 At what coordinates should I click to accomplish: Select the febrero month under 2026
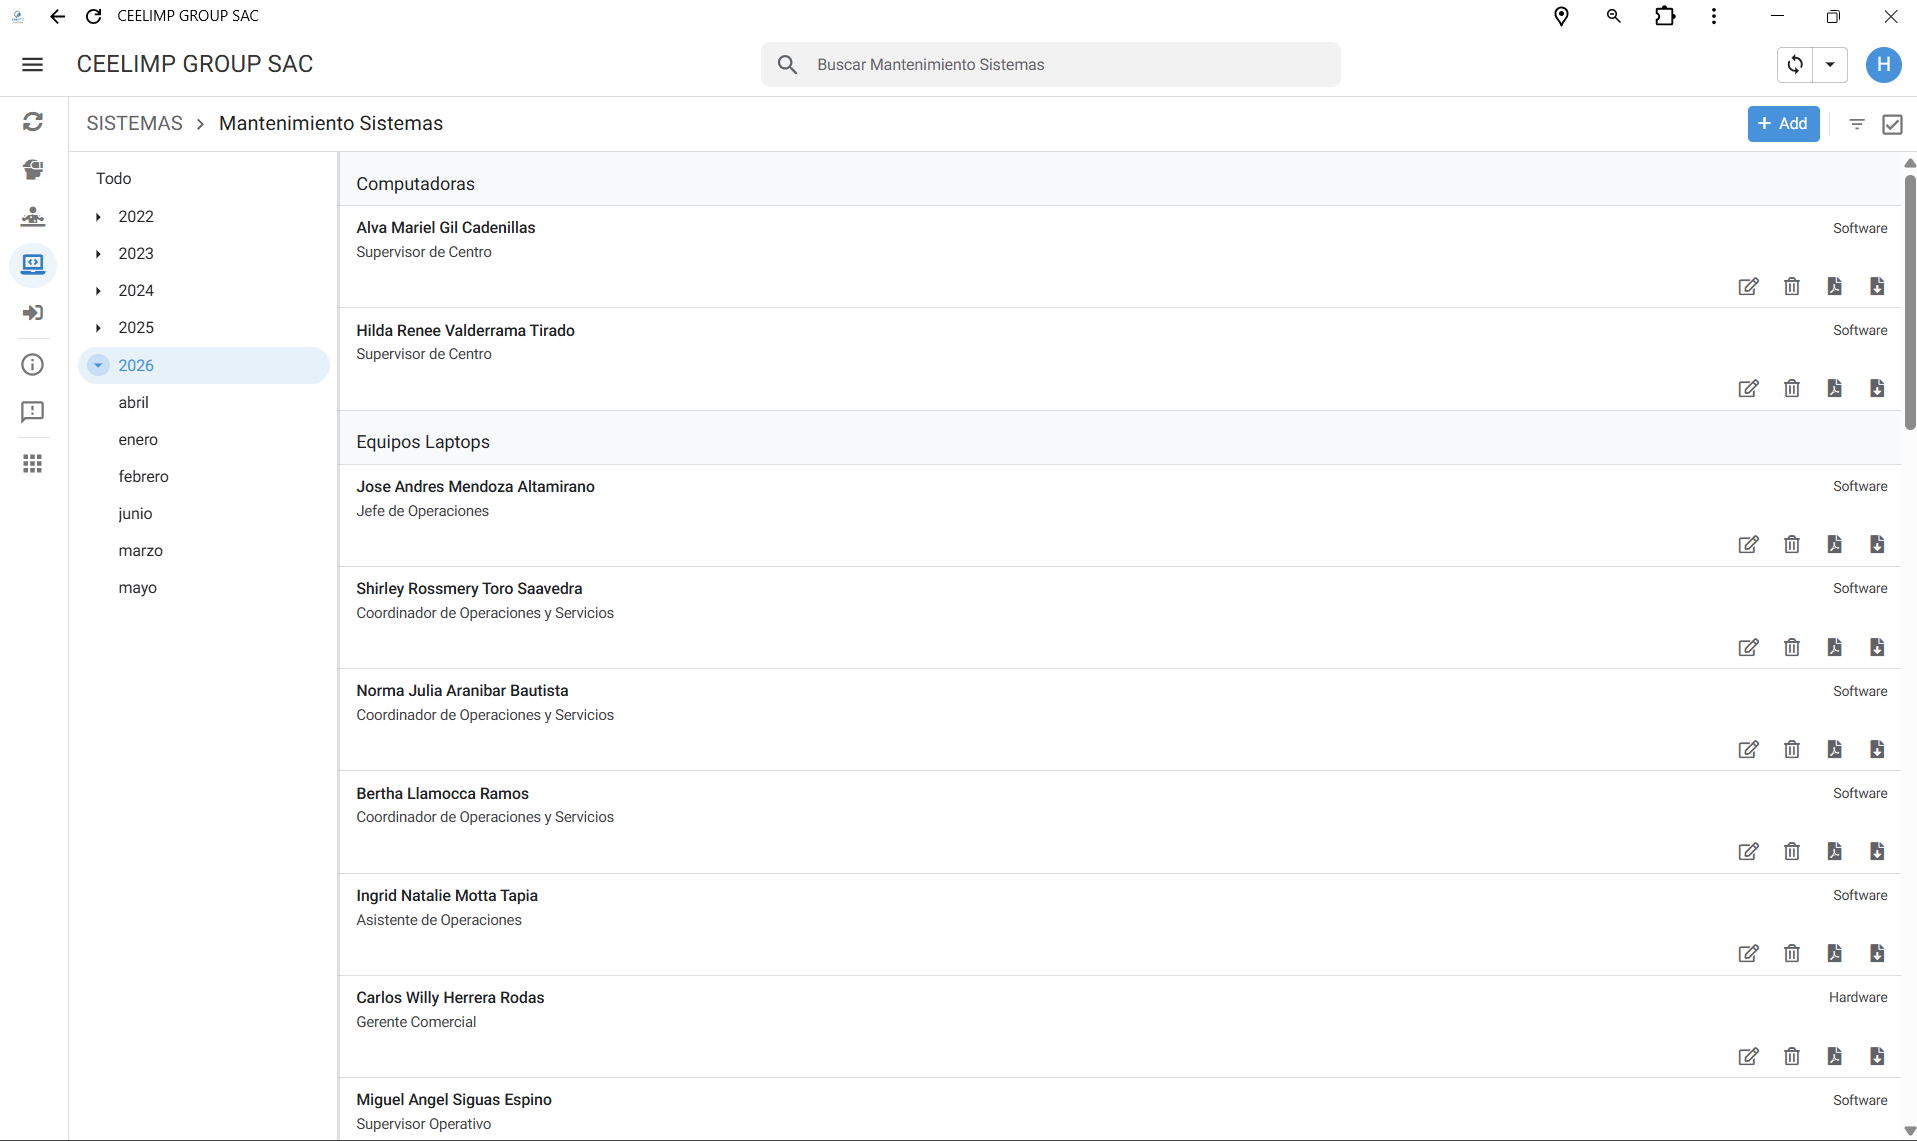(143, 477)
